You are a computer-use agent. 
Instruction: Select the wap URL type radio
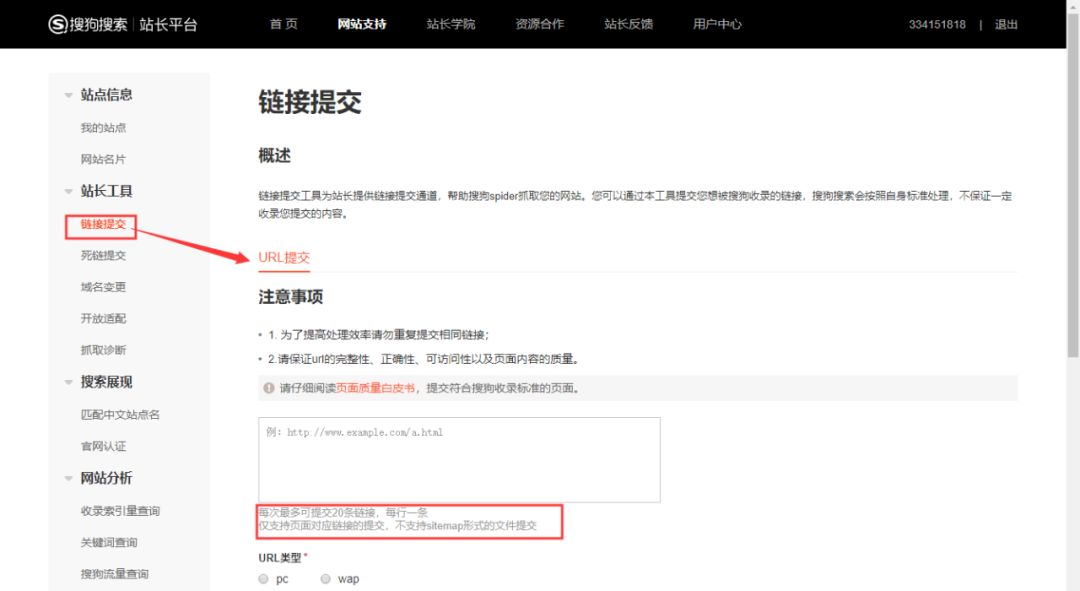coord(325,579)
